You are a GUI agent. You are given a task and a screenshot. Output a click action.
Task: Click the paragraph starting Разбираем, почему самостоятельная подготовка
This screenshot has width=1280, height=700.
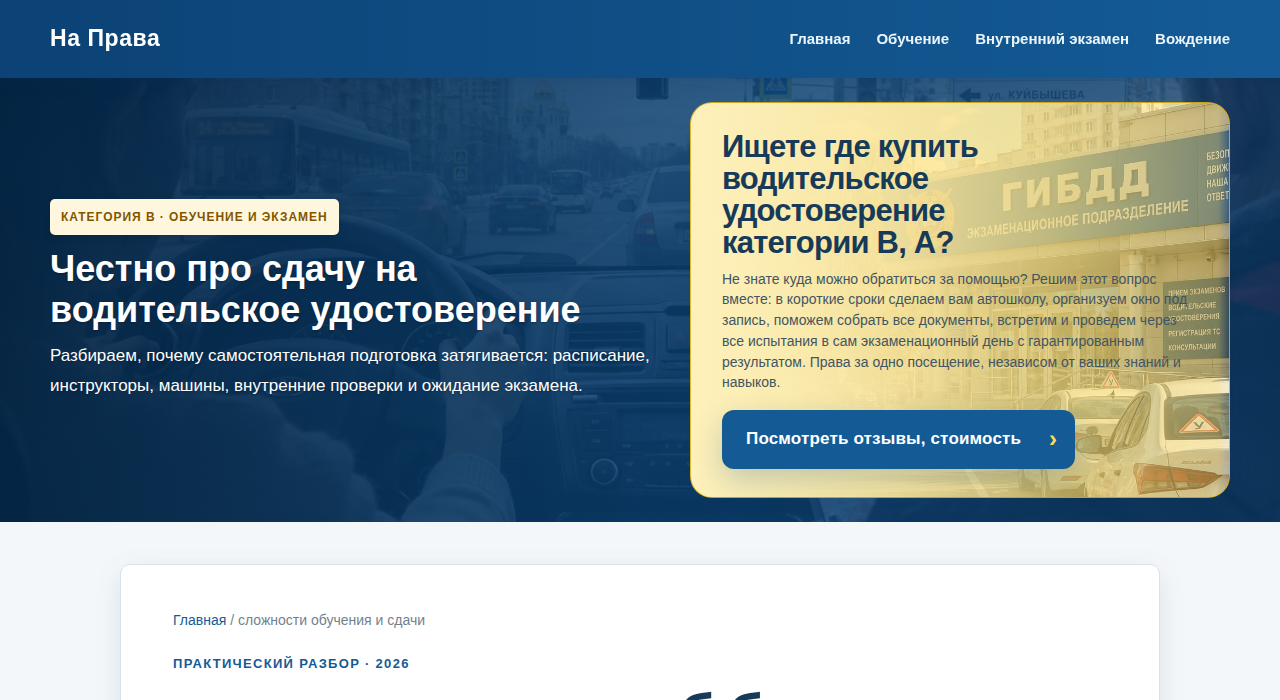point(350,370)
